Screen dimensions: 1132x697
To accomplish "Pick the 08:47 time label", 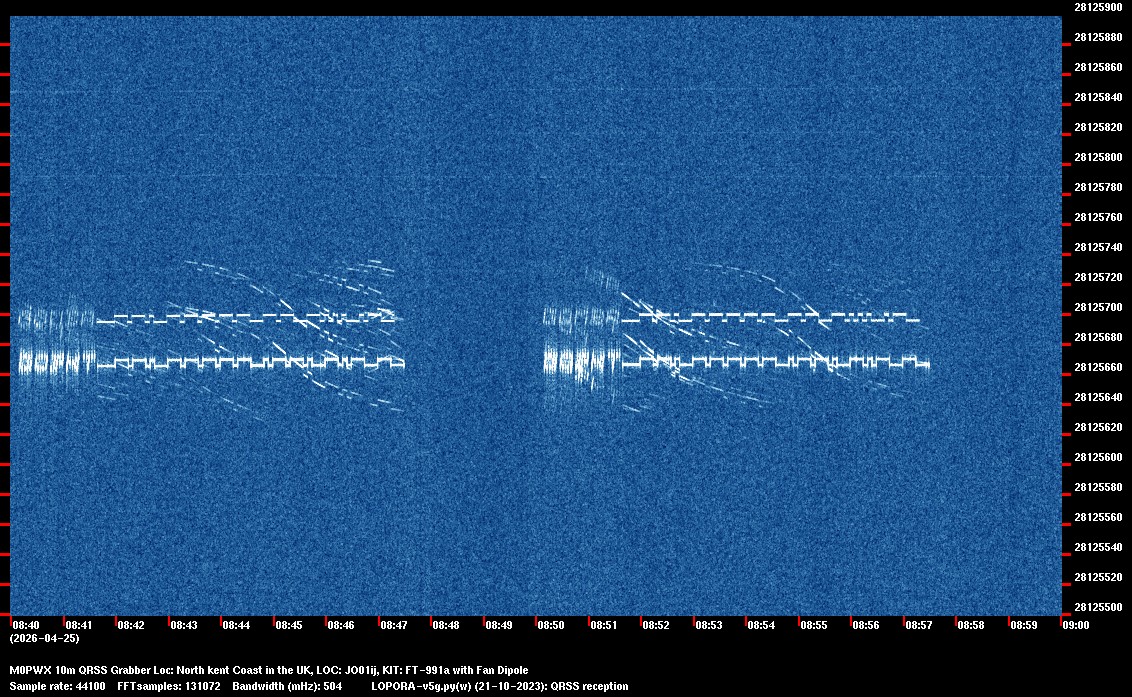I will (393, 625).
